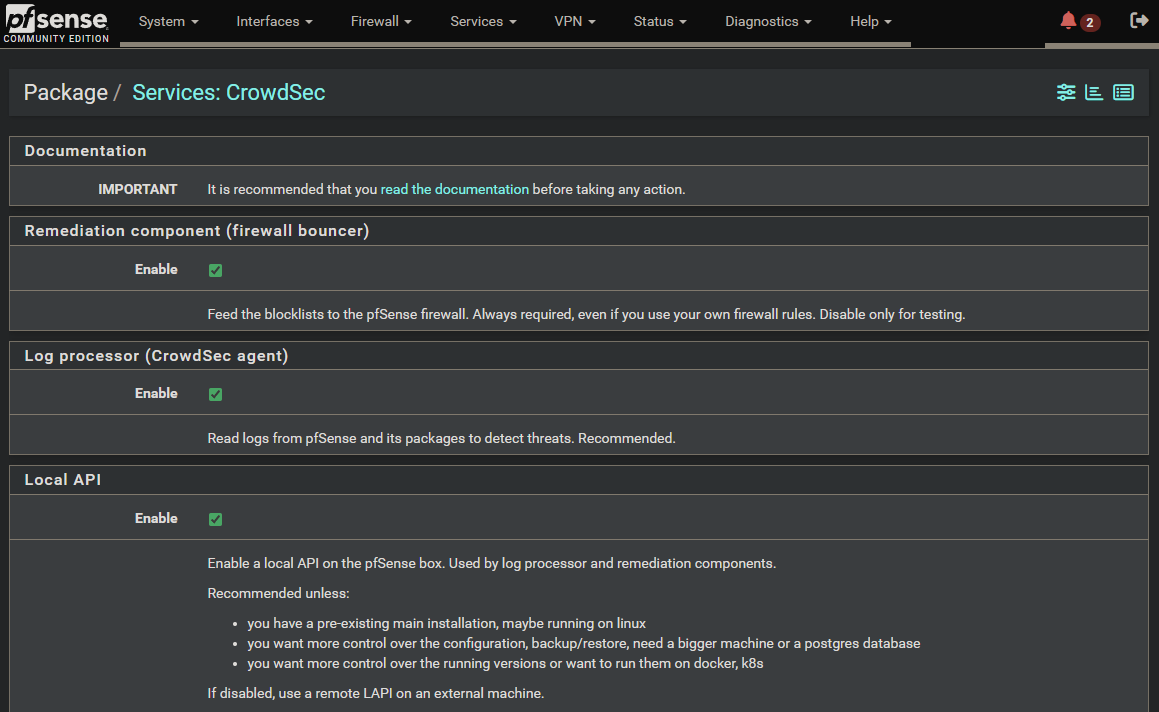The image size is (1159, 712).
Task: Expand the Firewall dropdown menu
Action: pyautogui.click(x=381, y=22)
